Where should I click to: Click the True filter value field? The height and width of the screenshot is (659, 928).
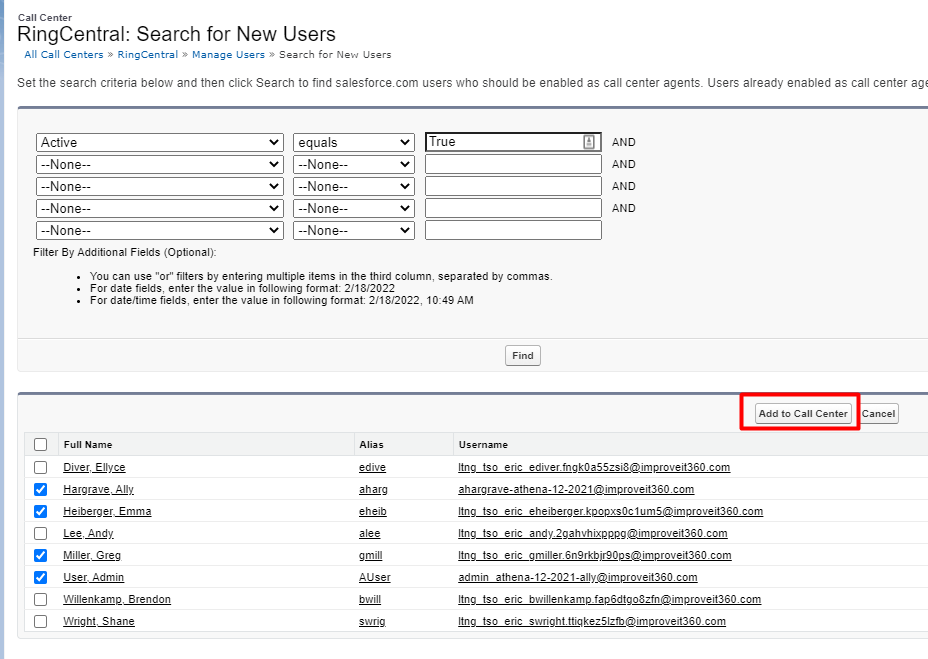point(513,142)
